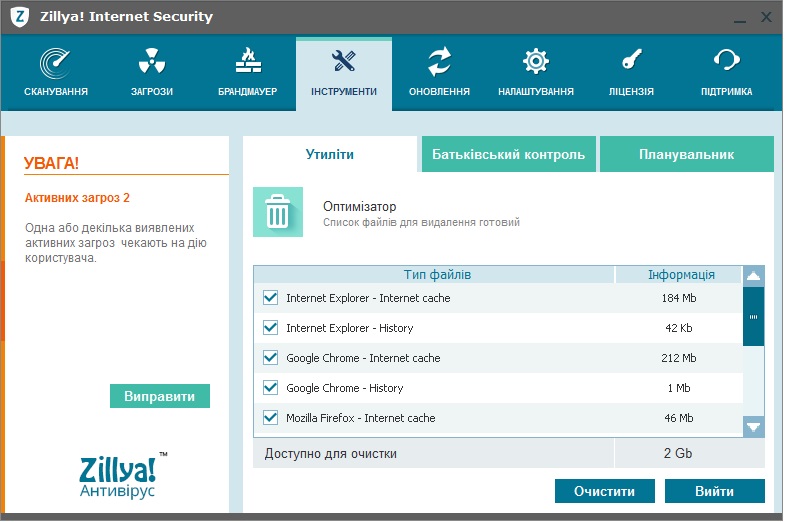Click the Mozilla Firefox - Internet cache label

(361, 418)
